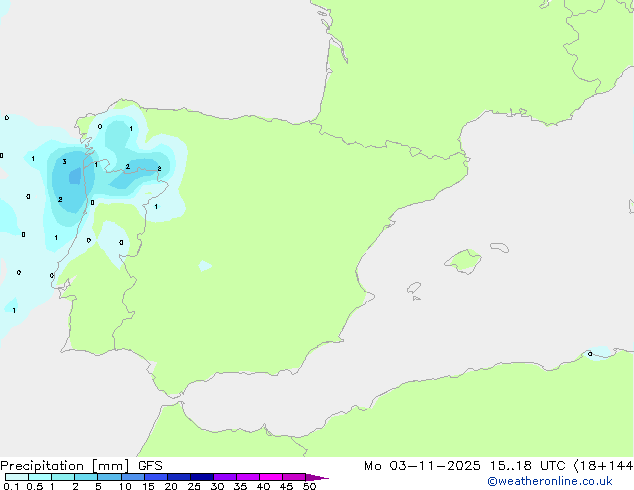
Task: Select the 40–45 mm magenta legend swatch
Action: click(x=271, y=477)
